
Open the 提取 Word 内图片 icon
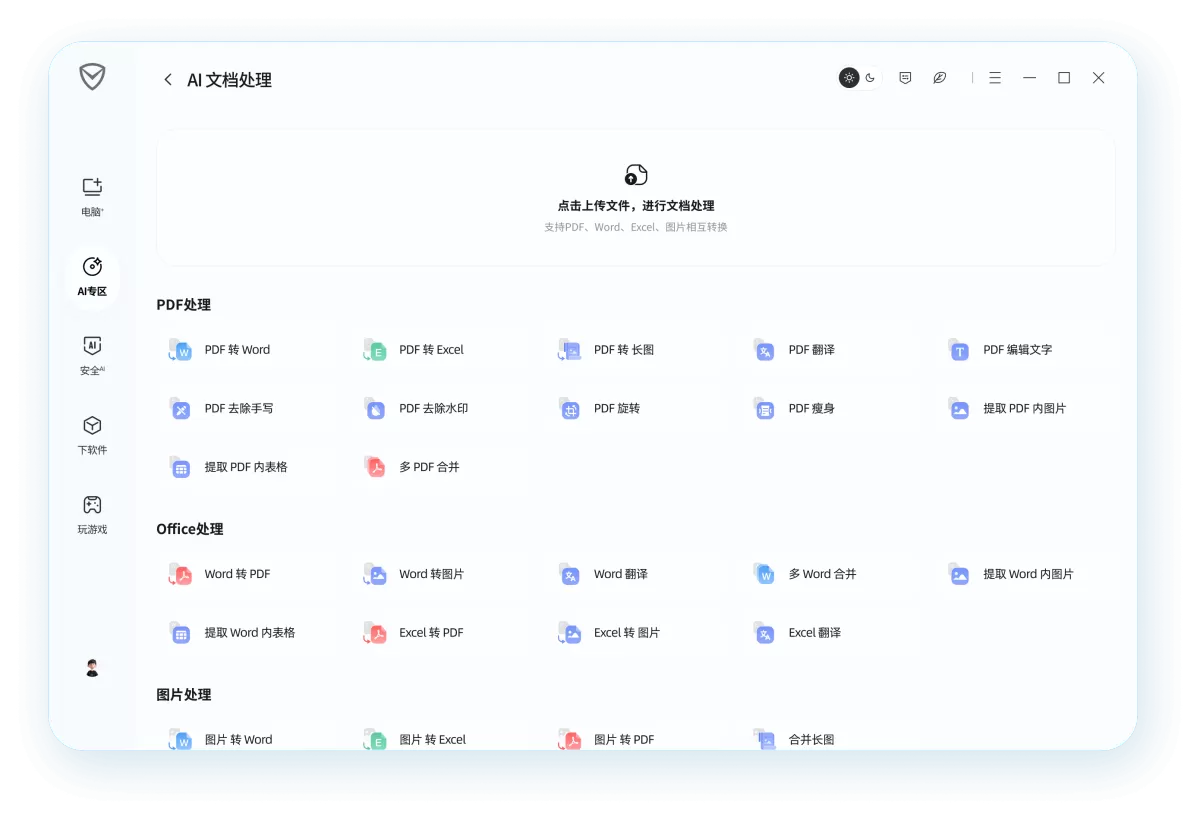[959, 574]
